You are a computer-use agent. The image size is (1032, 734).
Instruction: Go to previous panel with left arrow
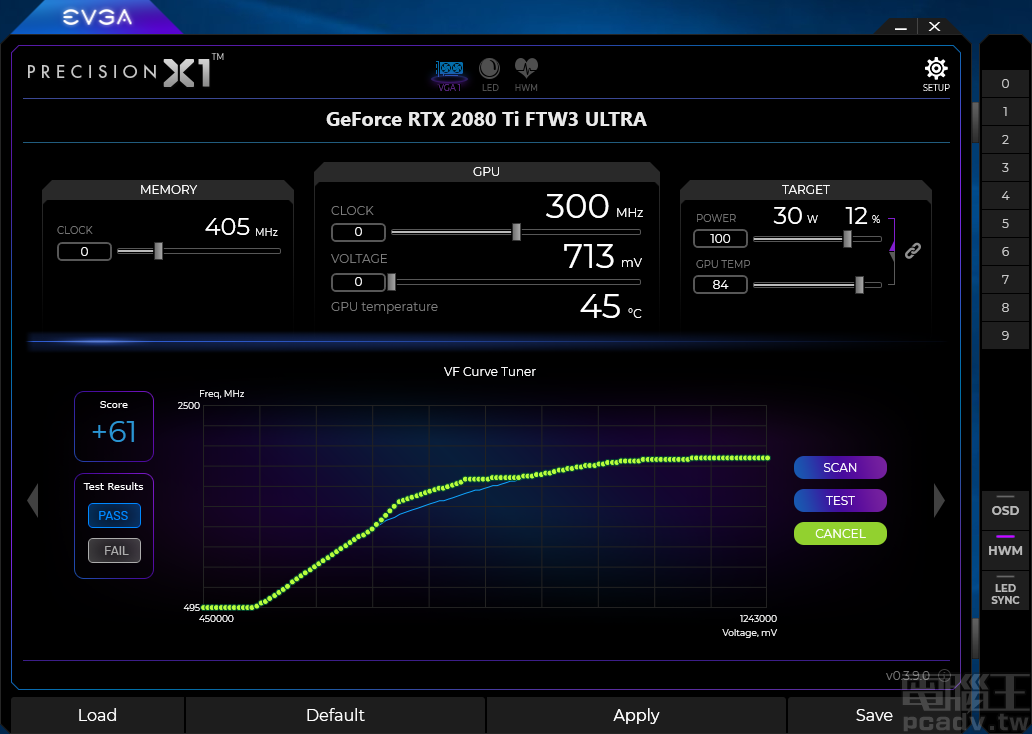33,501
